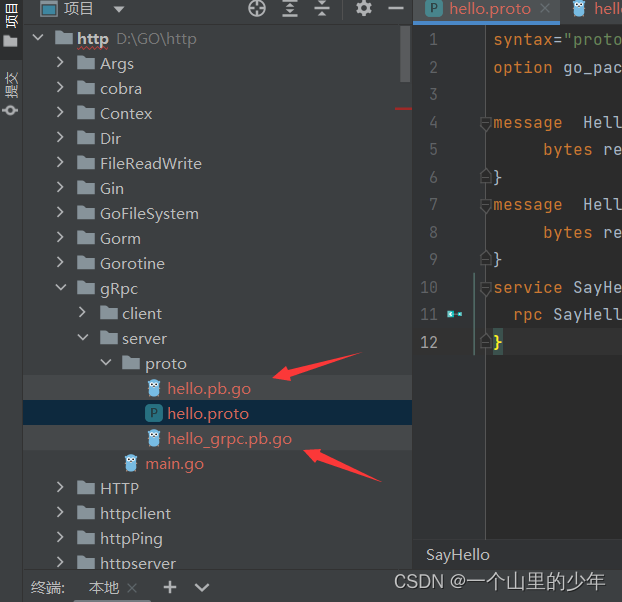
Task: Expand the Dir folder
Action: [x=60, y=137]
